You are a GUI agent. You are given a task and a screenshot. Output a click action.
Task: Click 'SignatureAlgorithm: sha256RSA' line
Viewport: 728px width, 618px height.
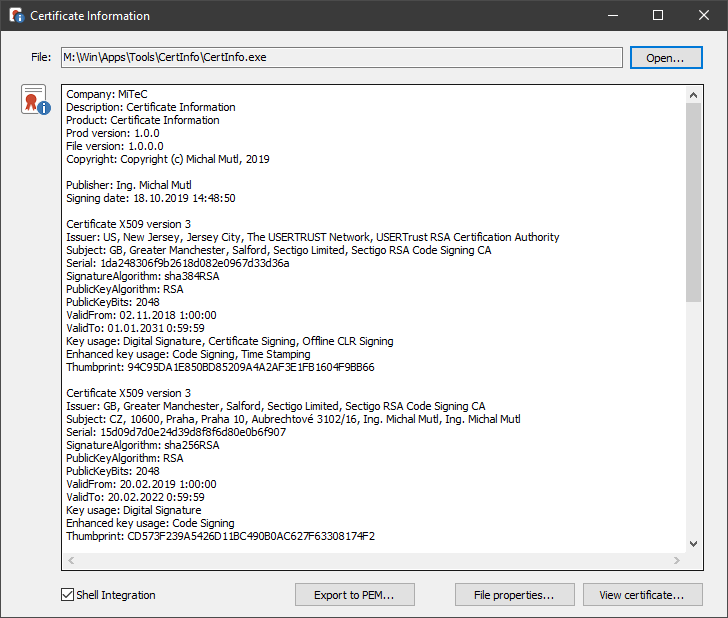point(143,445)
